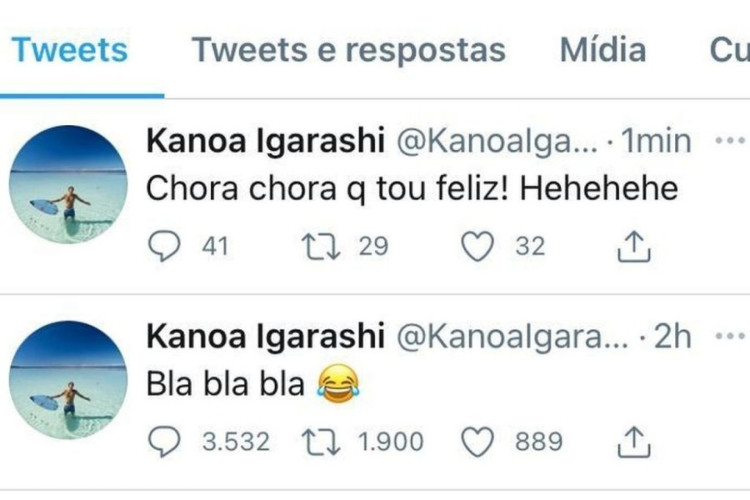Open avatar on the "Bla bla bla" tweet
Image resolution: width=750 pixels, height=500 pixels.
click(69, 378)
